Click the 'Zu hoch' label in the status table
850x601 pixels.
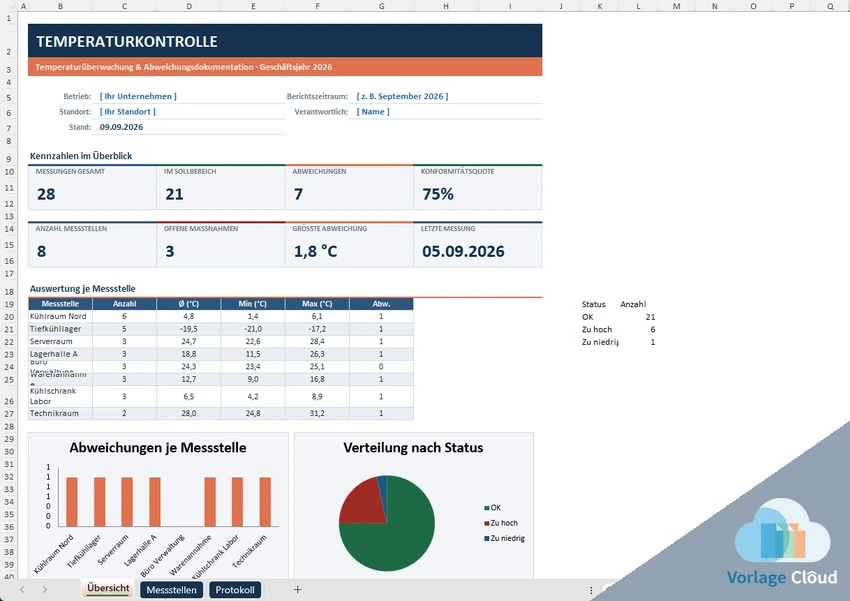click(597, 329)
